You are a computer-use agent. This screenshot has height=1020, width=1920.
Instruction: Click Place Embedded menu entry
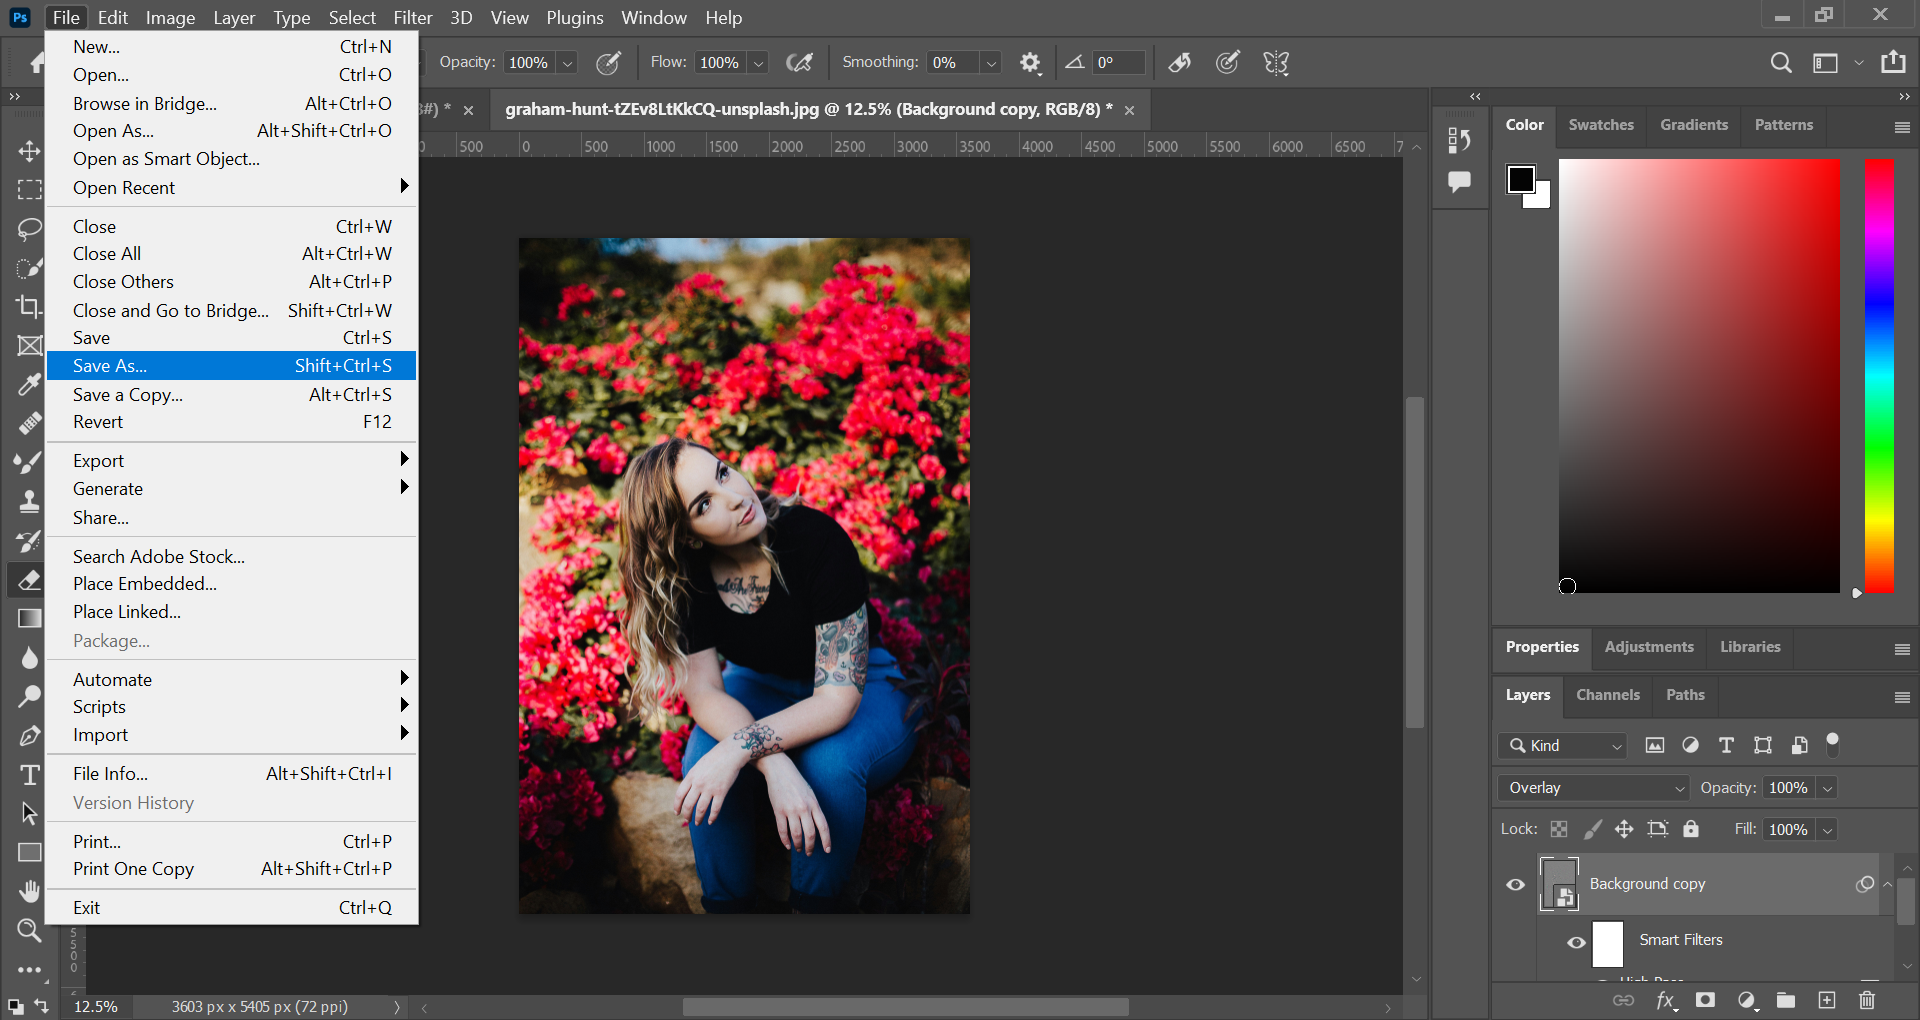[145, 584]
